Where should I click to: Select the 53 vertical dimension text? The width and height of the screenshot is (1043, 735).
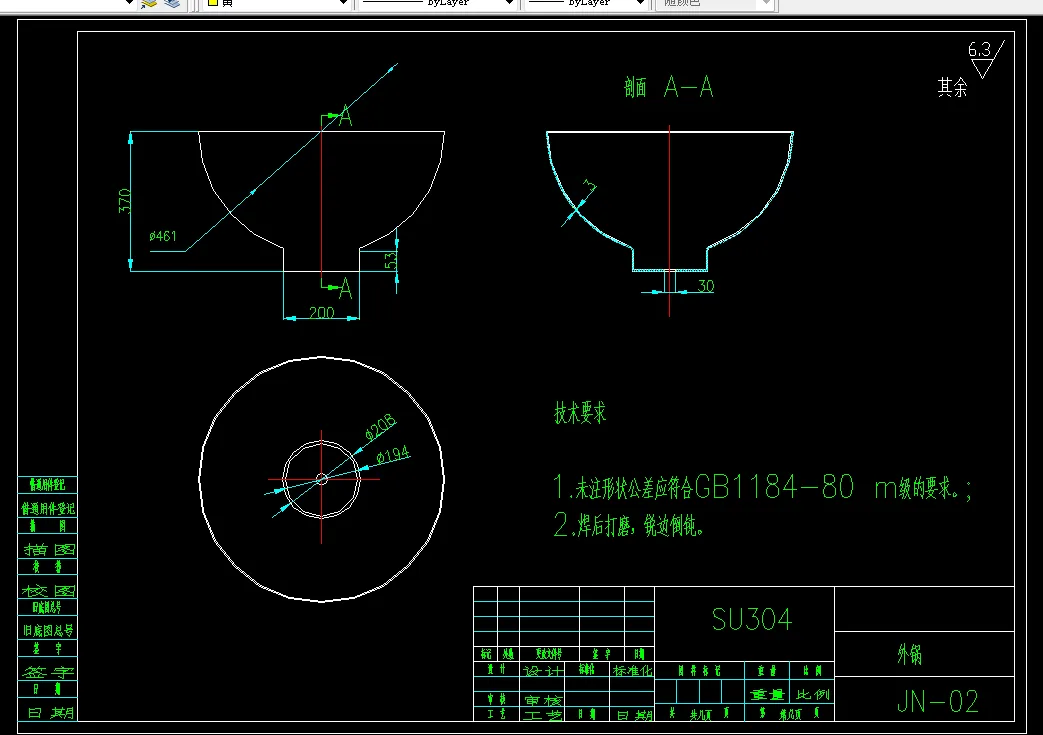390,259
